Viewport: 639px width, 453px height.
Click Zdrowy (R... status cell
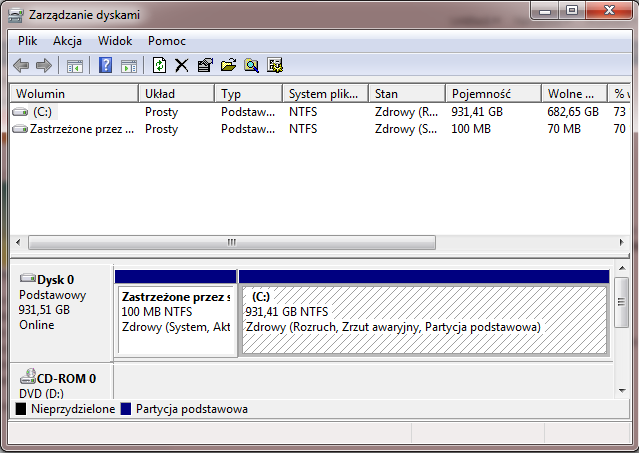(406, 112)
